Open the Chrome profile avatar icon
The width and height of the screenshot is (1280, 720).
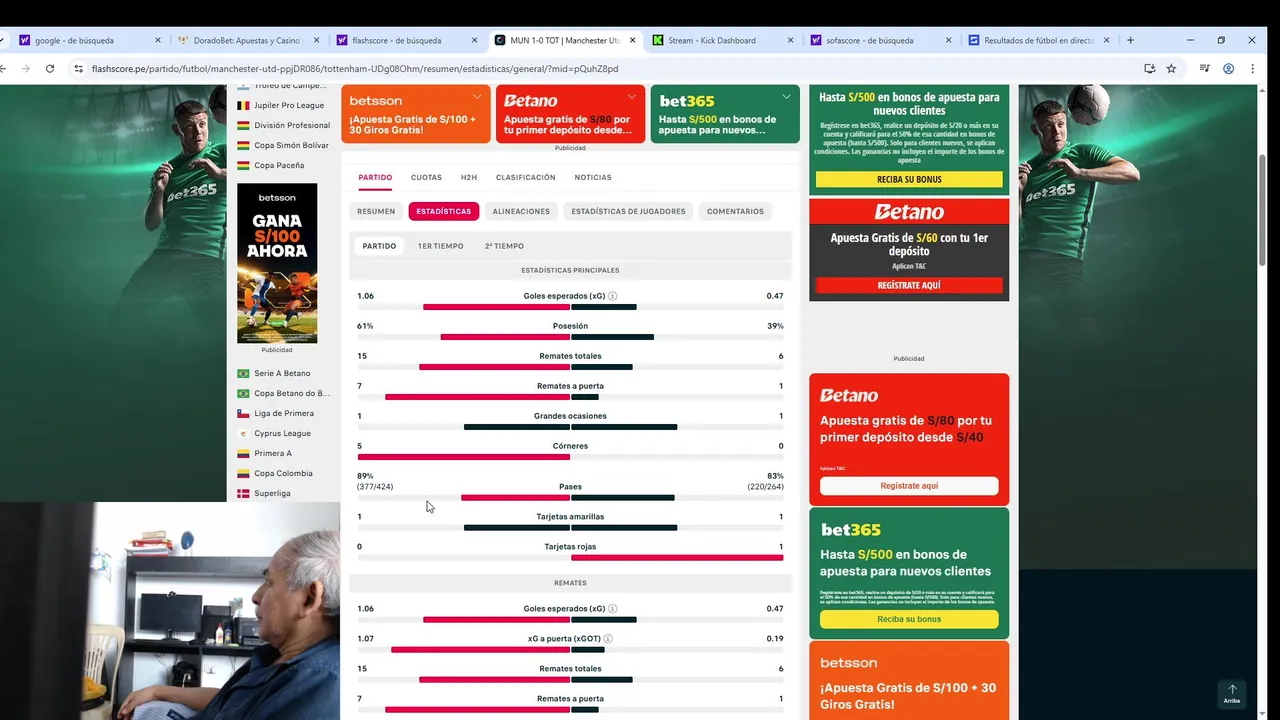1228,69
